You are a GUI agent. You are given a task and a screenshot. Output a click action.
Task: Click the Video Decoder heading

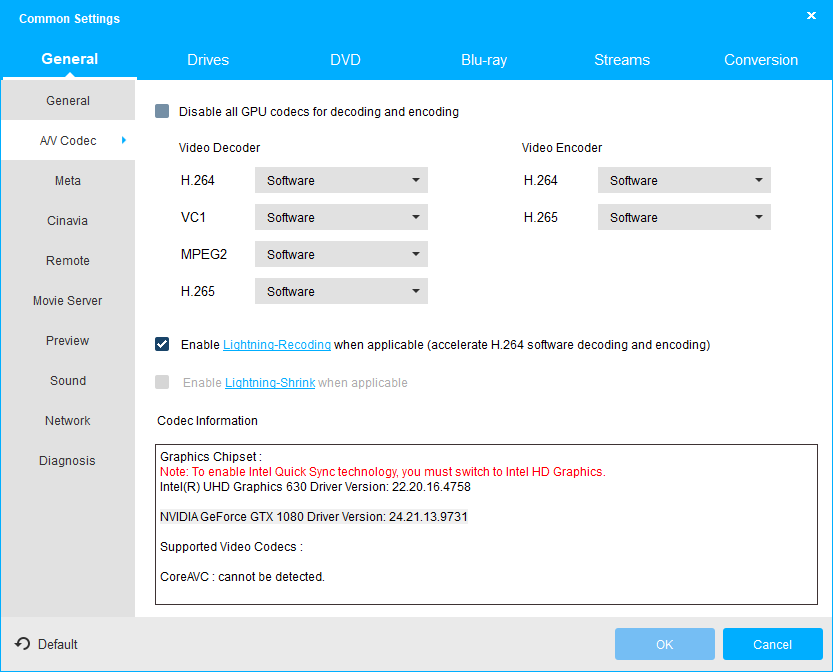click(219, 148)
